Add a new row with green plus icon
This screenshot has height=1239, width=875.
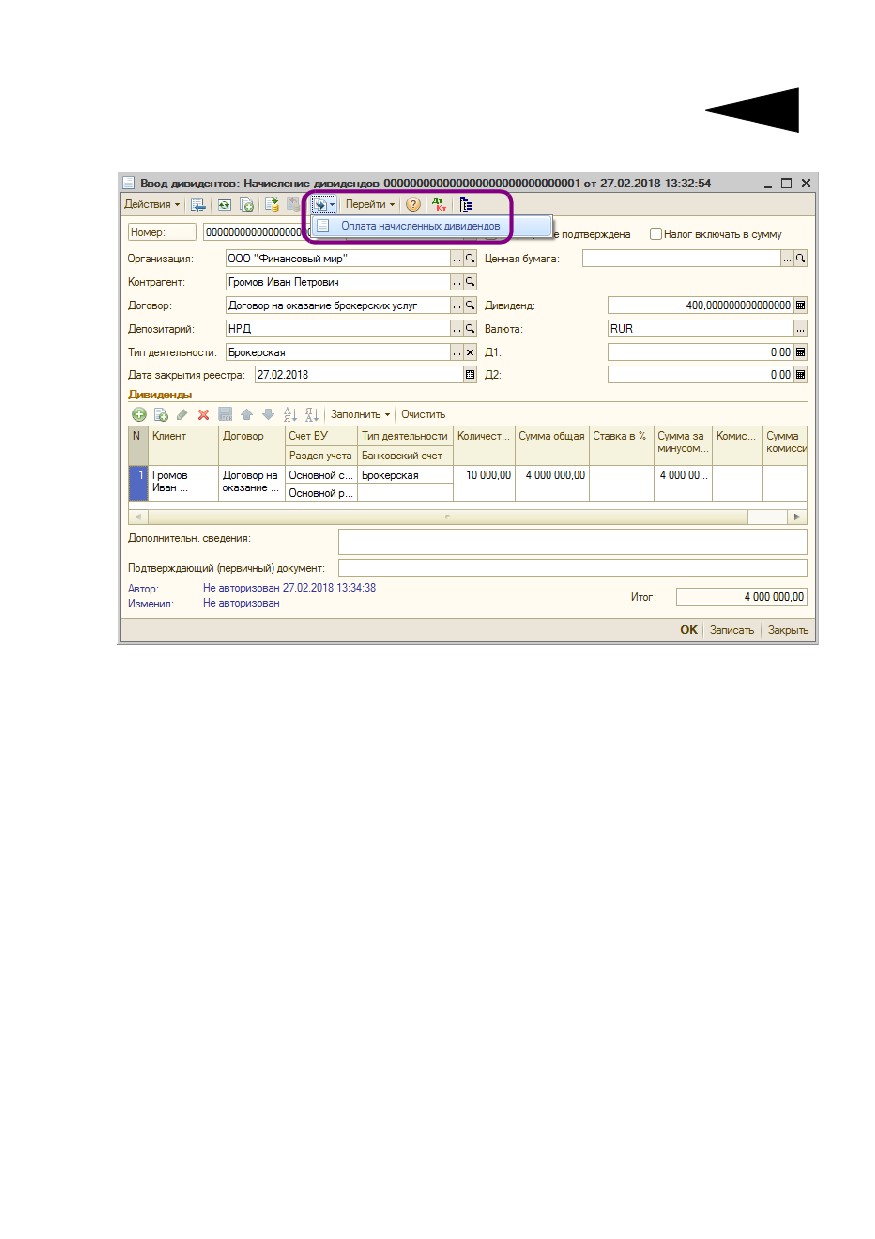click(x=139, y=414)
